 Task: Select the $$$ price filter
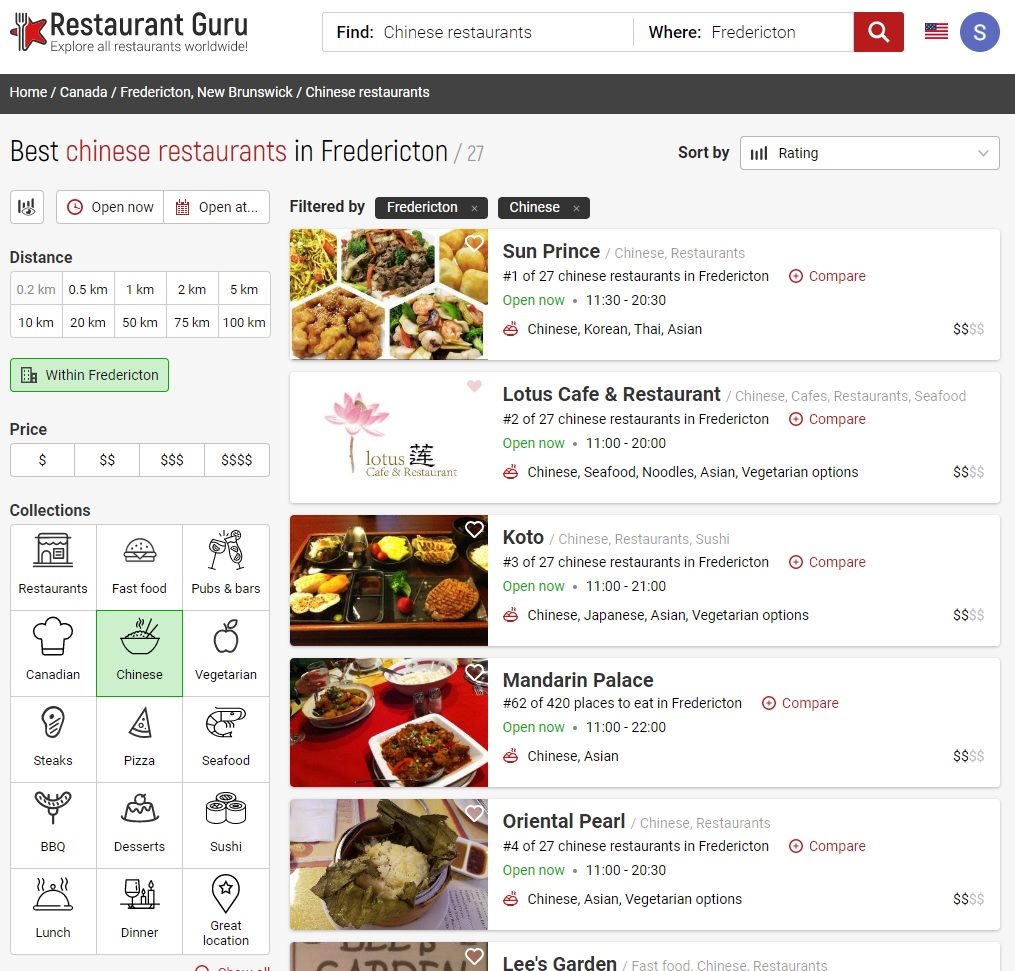[172, 460]
